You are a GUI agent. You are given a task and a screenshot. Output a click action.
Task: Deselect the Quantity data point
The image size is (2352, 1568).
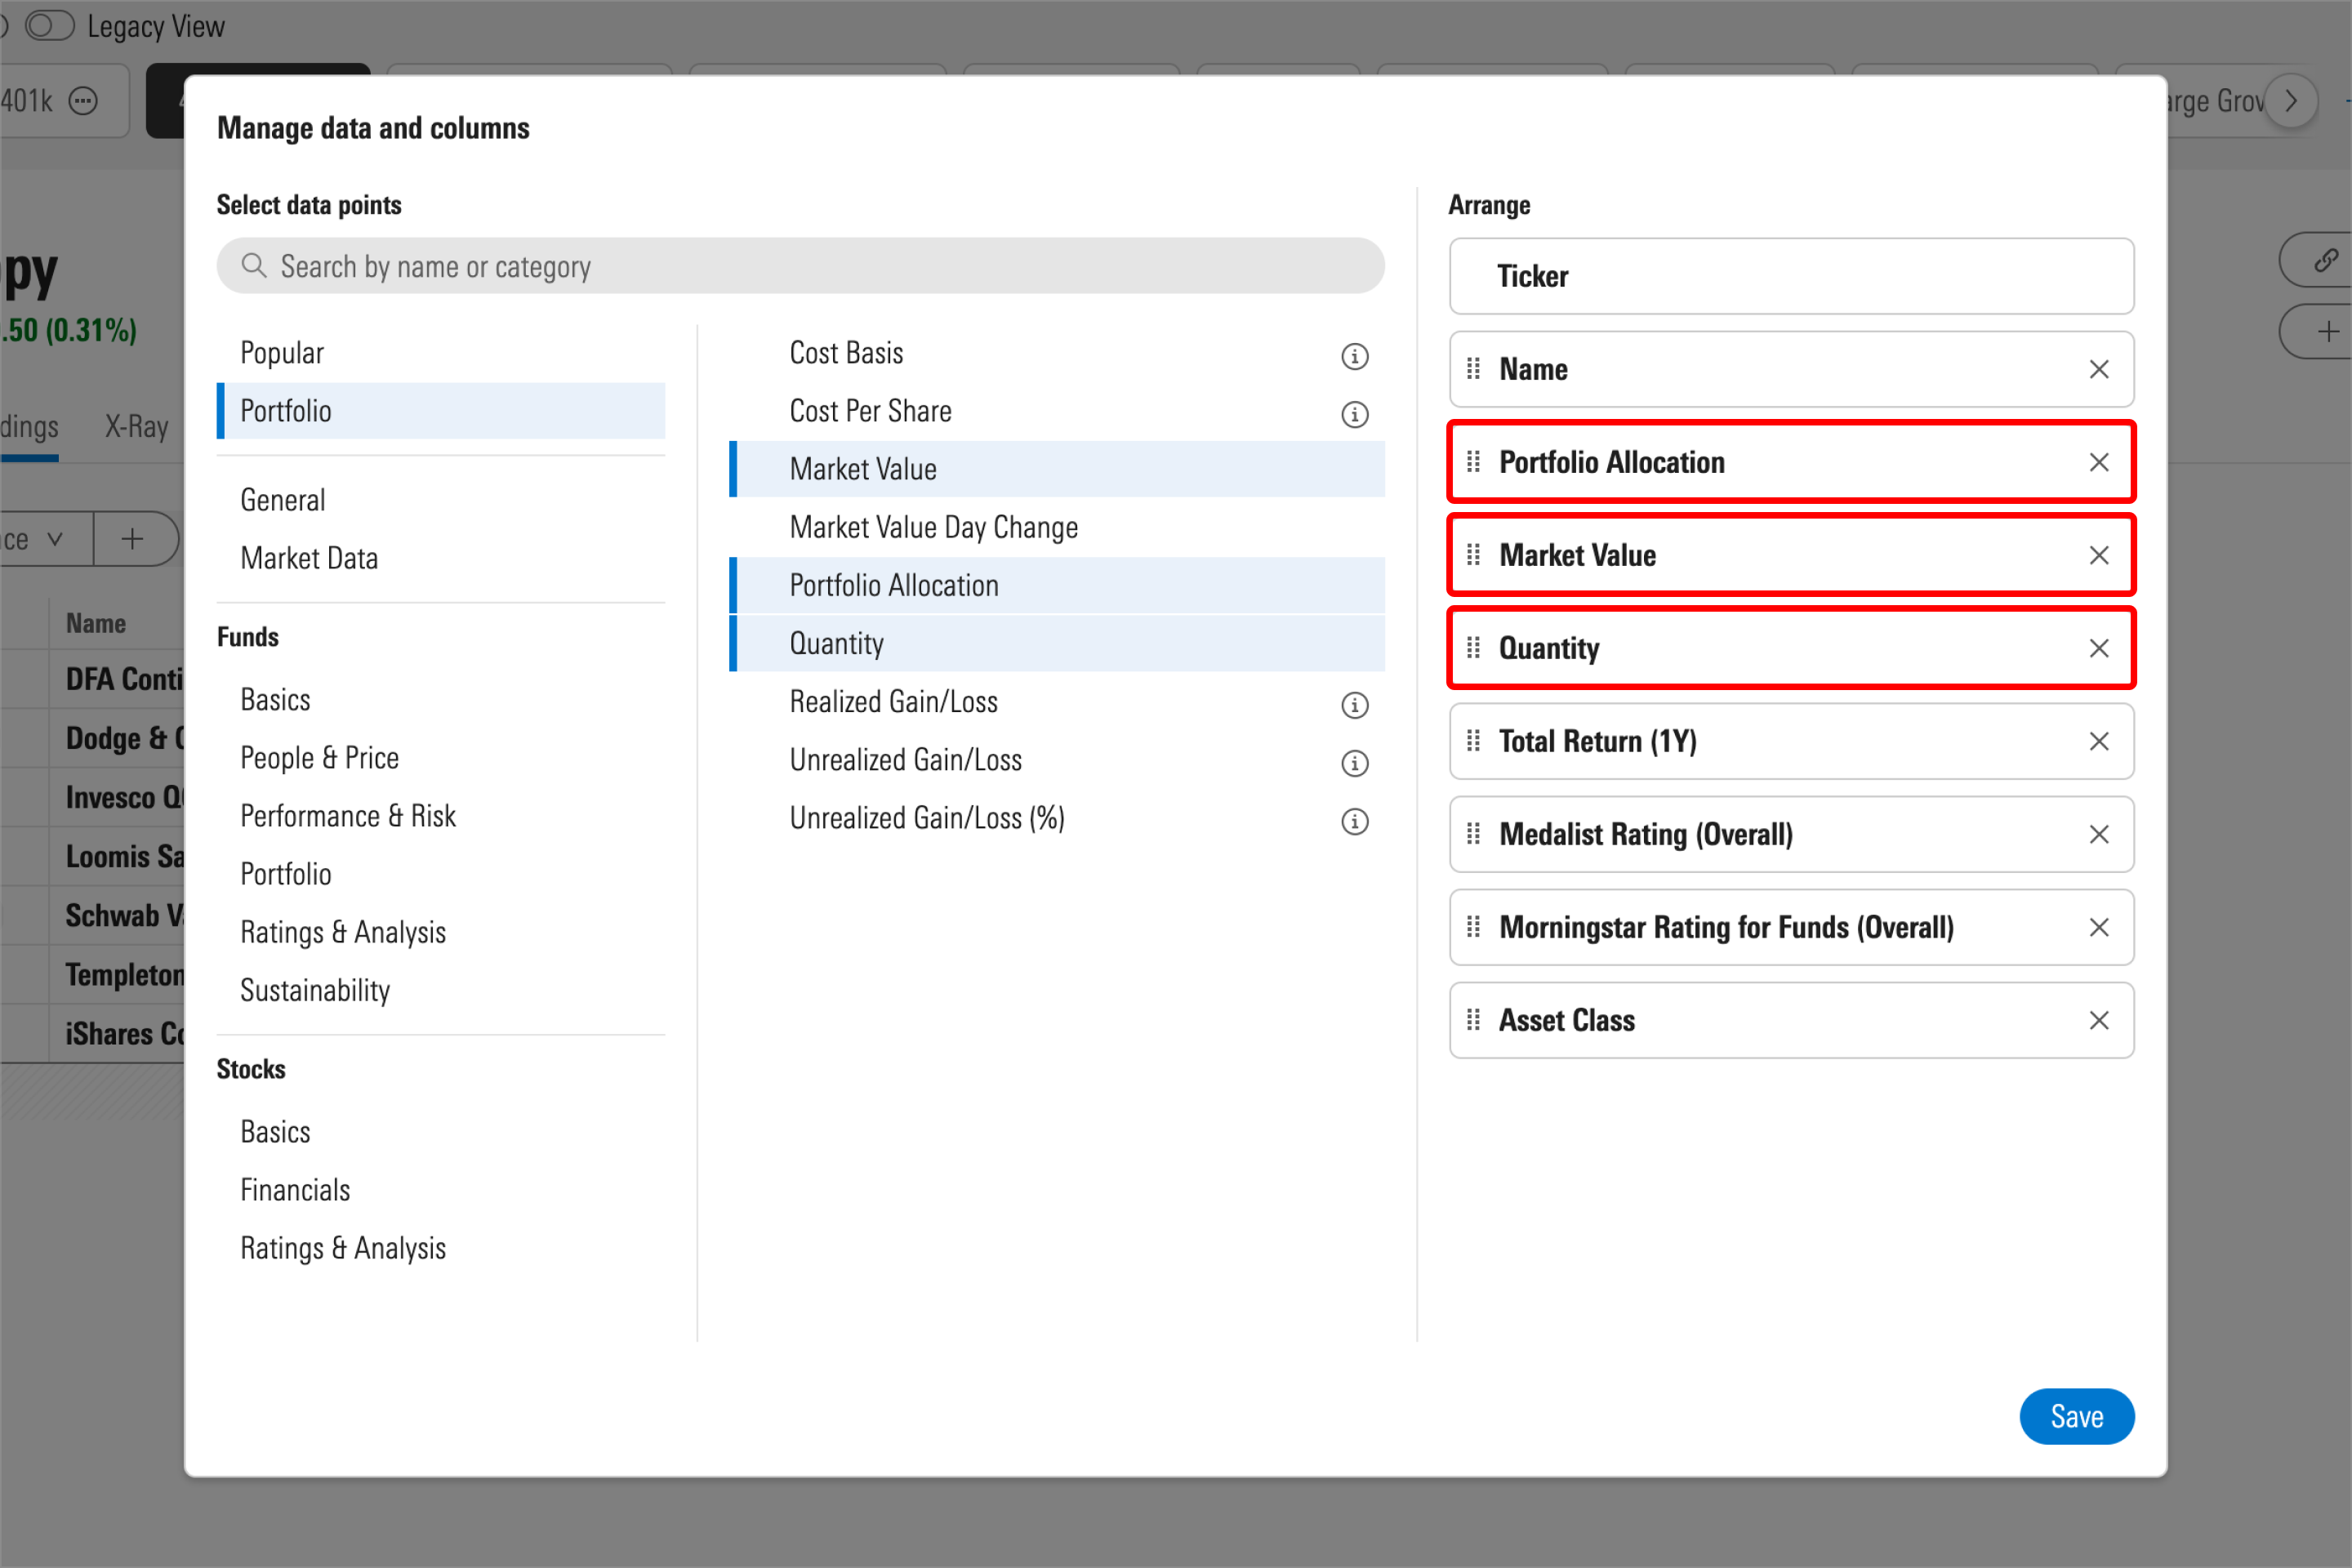click(x=1057, y=643)
